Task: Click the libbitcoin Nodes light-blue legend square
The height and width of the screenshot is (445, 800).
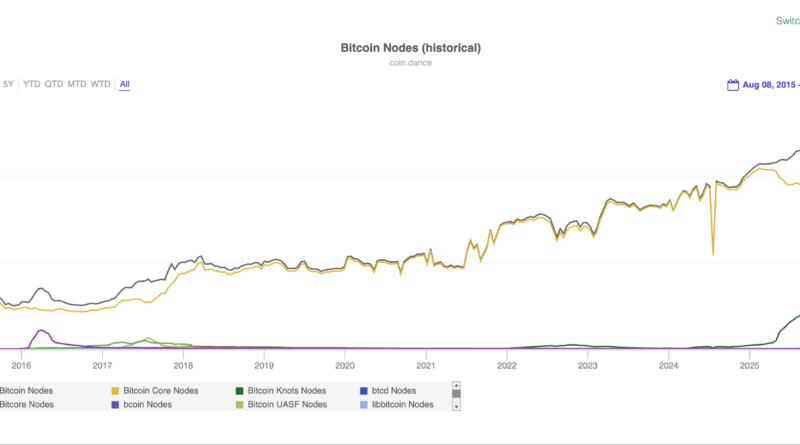Action: tap(364, 404)
